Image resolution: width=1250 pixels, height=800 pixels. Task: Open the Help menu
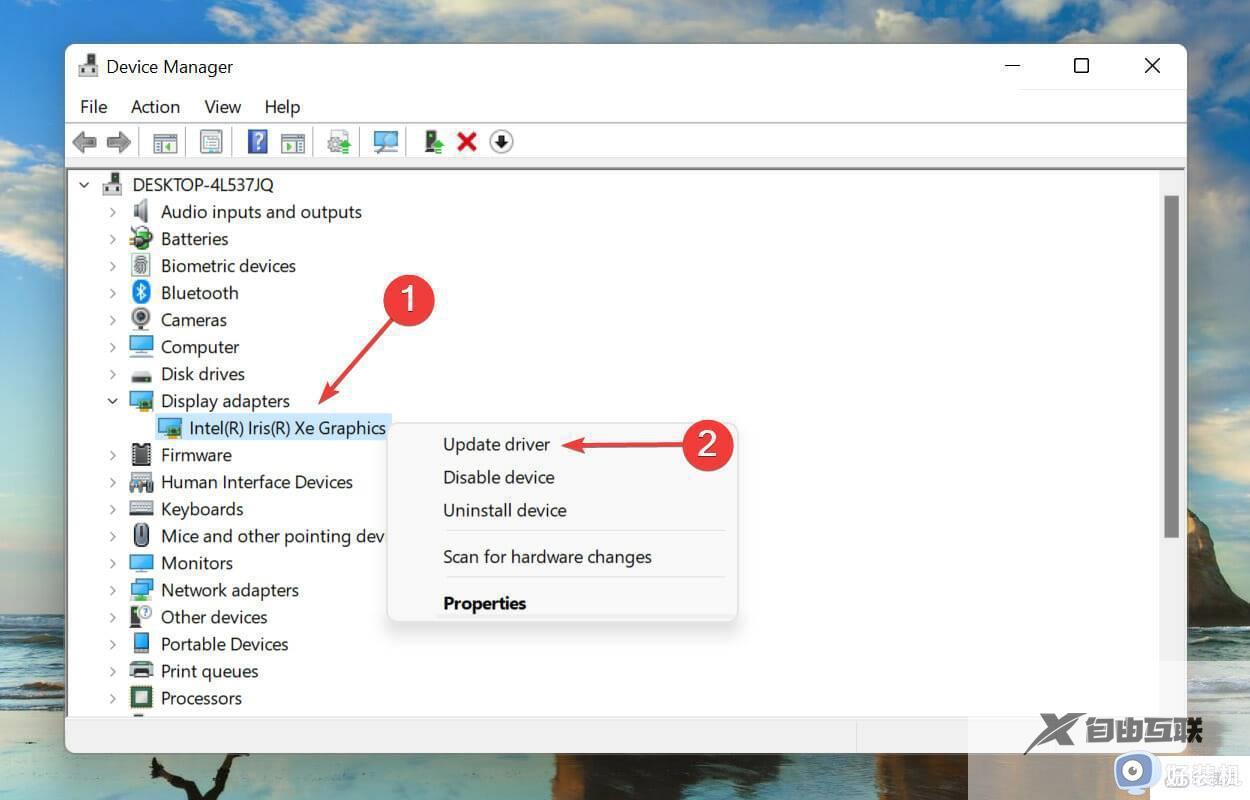pyautogui.click(x=282, y=107)
